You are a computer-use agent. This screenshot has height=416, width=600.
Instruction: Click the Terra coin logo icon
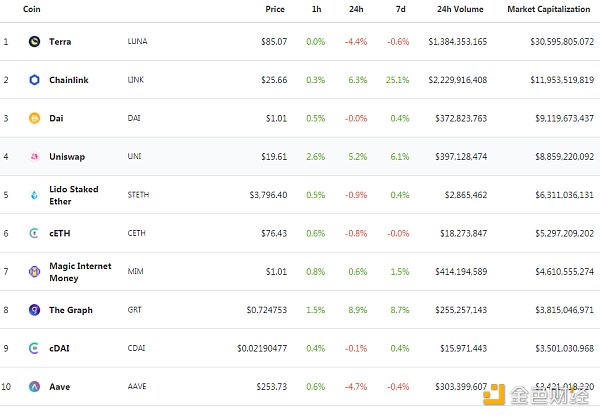35,42
